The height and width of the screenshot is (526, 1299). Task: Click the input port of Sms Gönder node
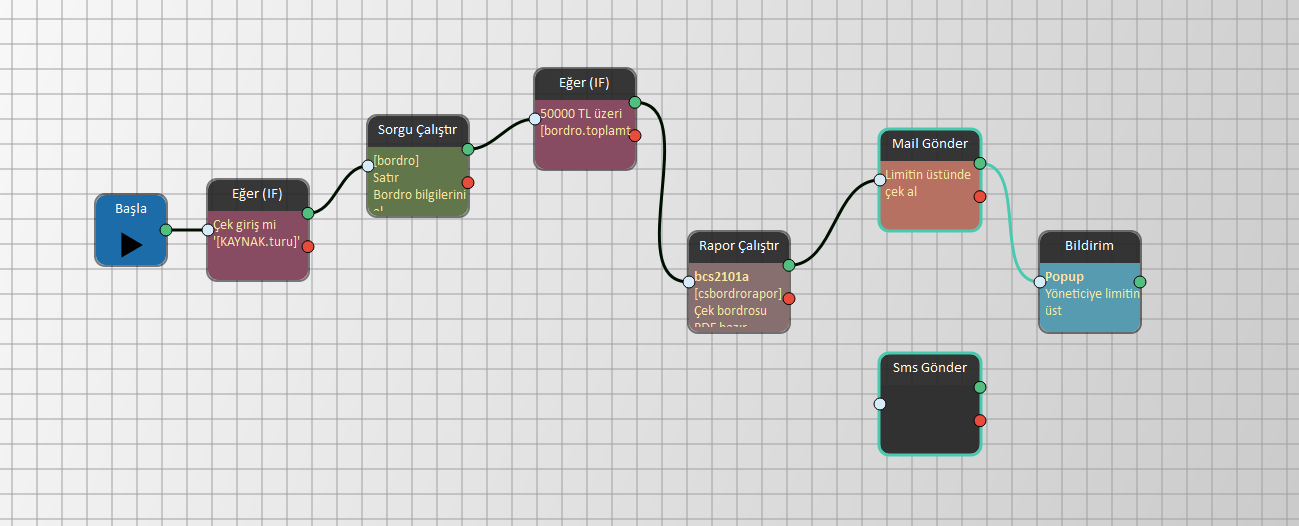tap(880, 404)
